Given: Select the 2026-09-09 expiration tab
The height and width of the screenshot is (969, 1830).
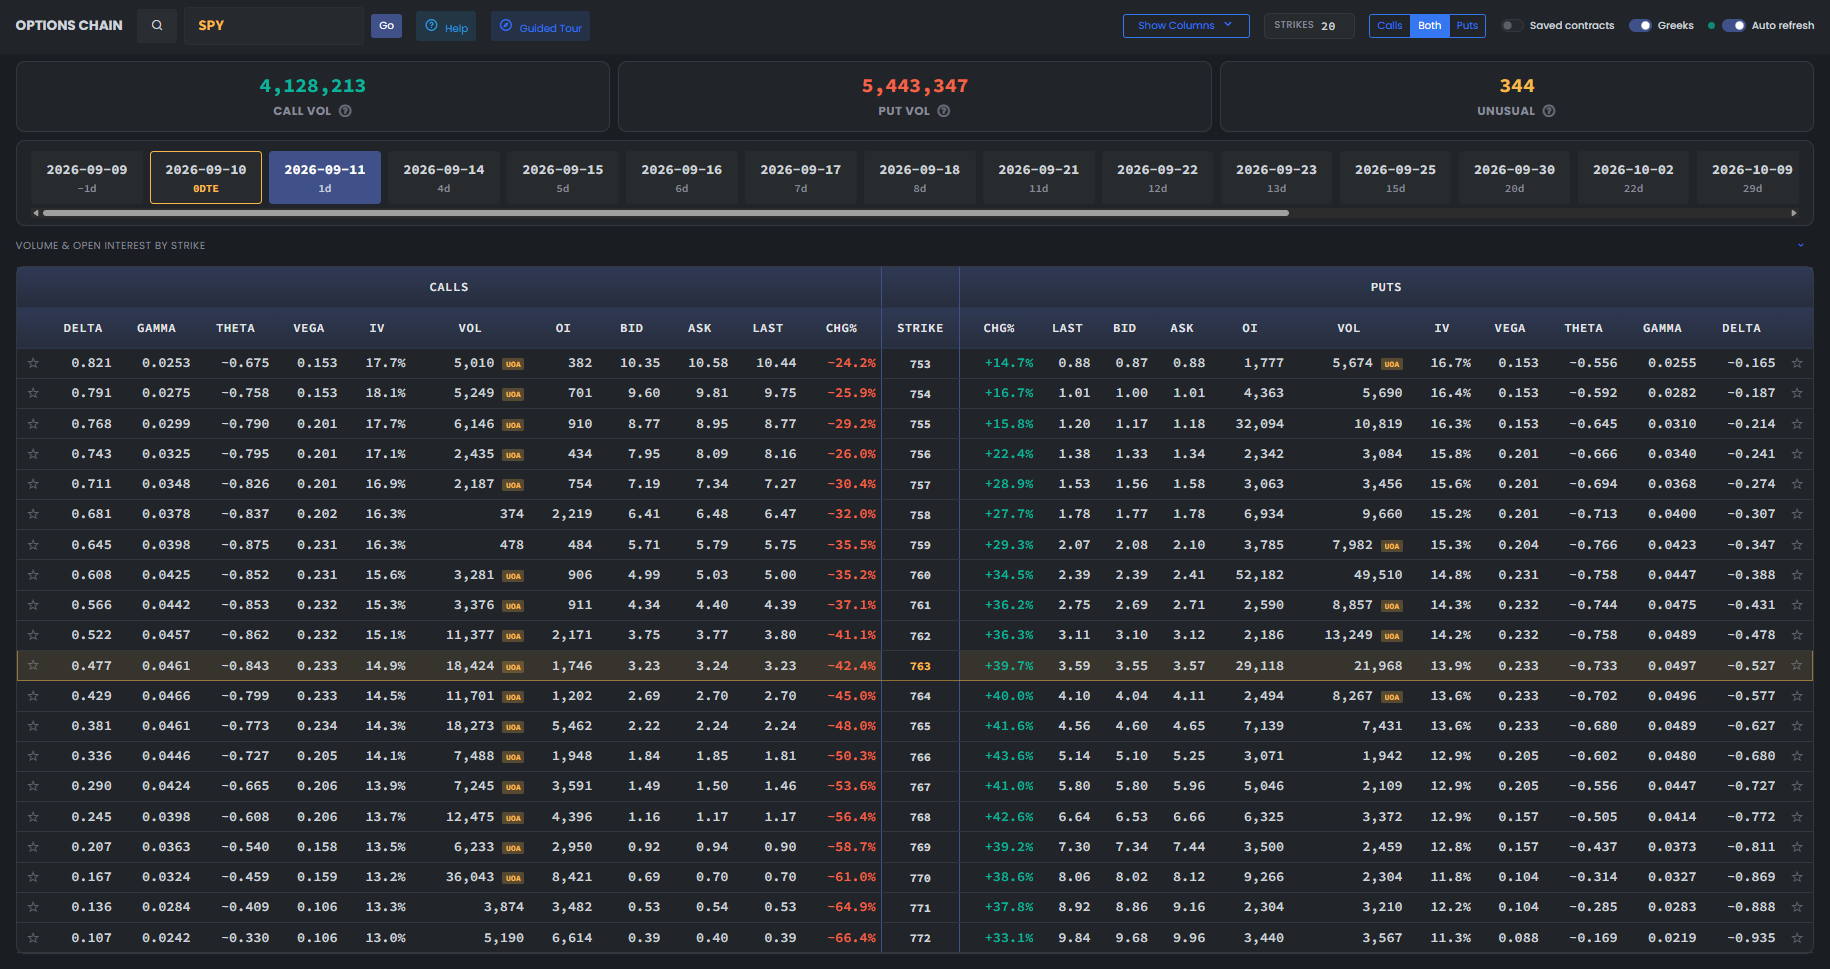Looking at the screenshot, I should tap(87, 177).
